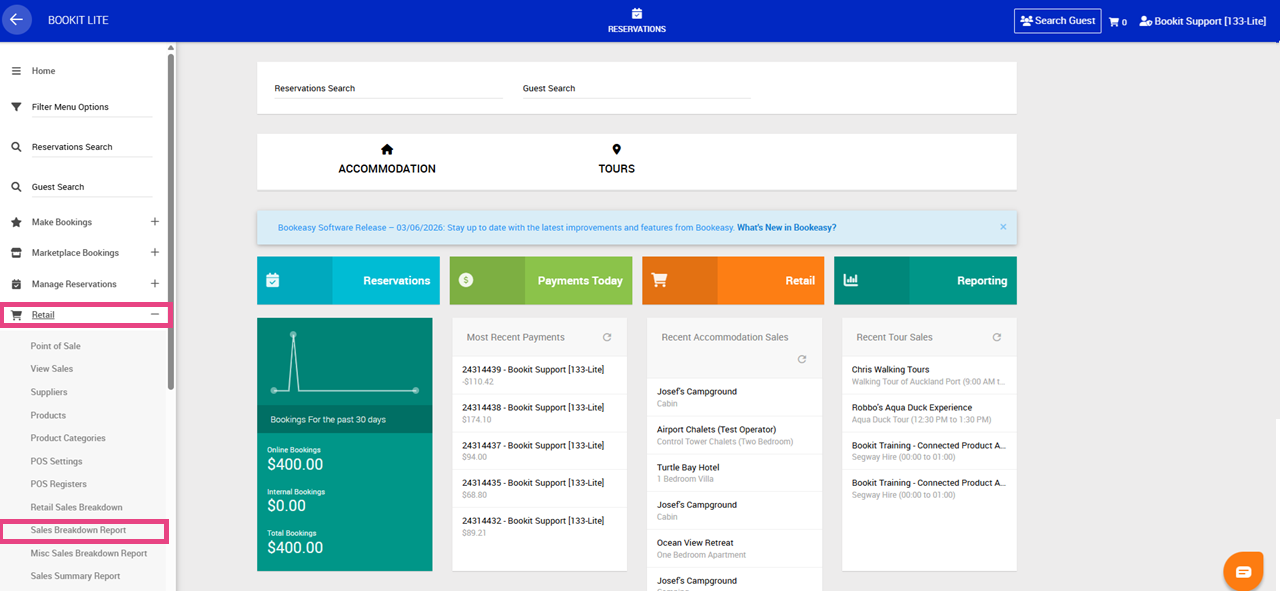This screenshot has height=591, width=1280.
Task: Open the chat support widget
Action: (x=1243, y=571)
